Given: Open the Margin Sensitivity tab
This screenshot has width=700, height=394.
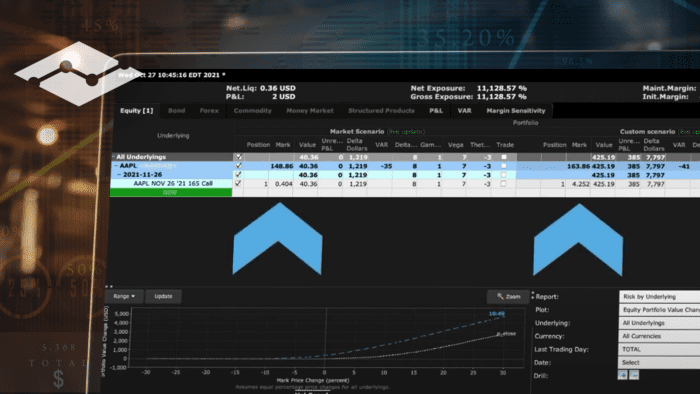Looking at the screenshot, I should (x=516, y=111).
